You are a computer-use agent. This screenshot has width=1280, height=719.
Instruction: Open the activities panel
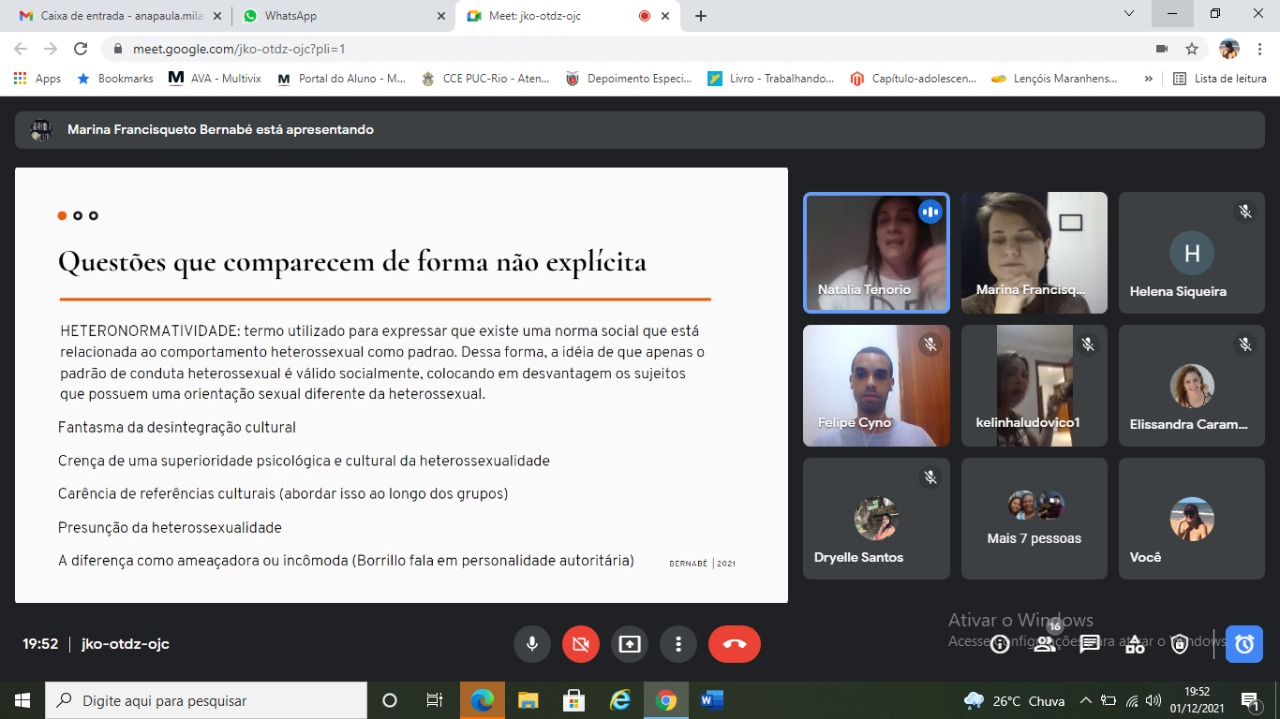(1135, 644)
